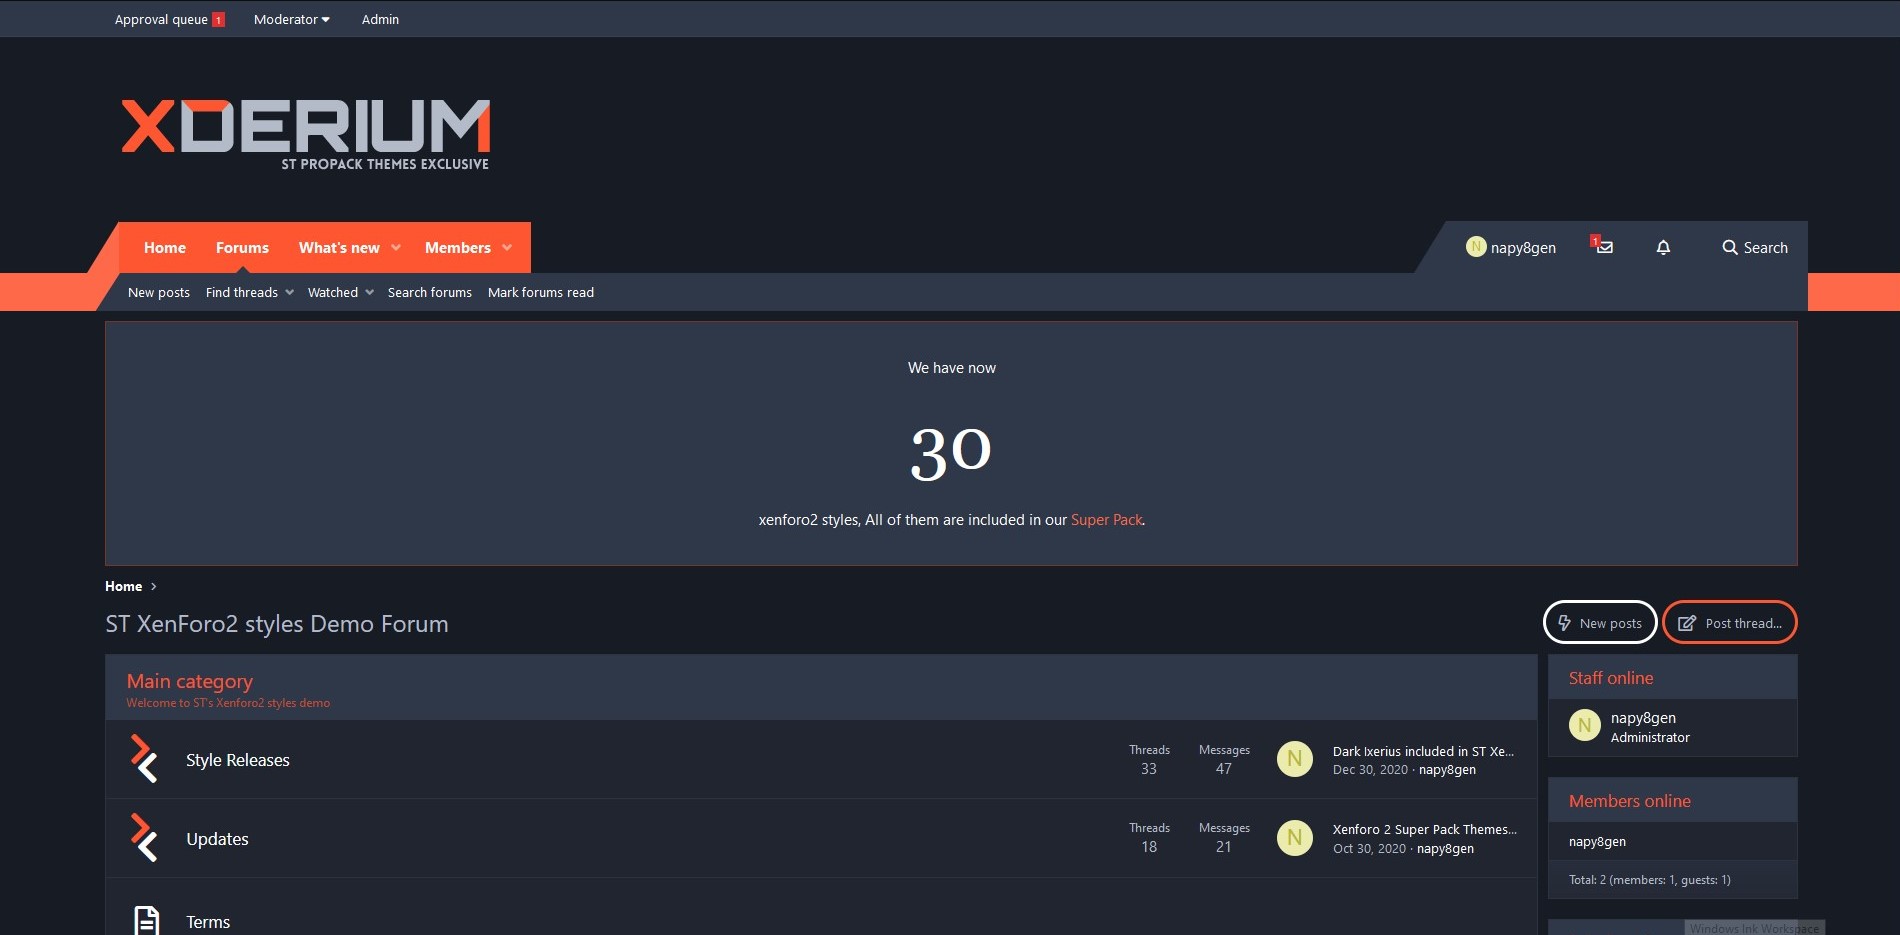The height and width of the screenshot is (935, 1900).
Task: Click the Xderium logo
Action: click(306, 134)
